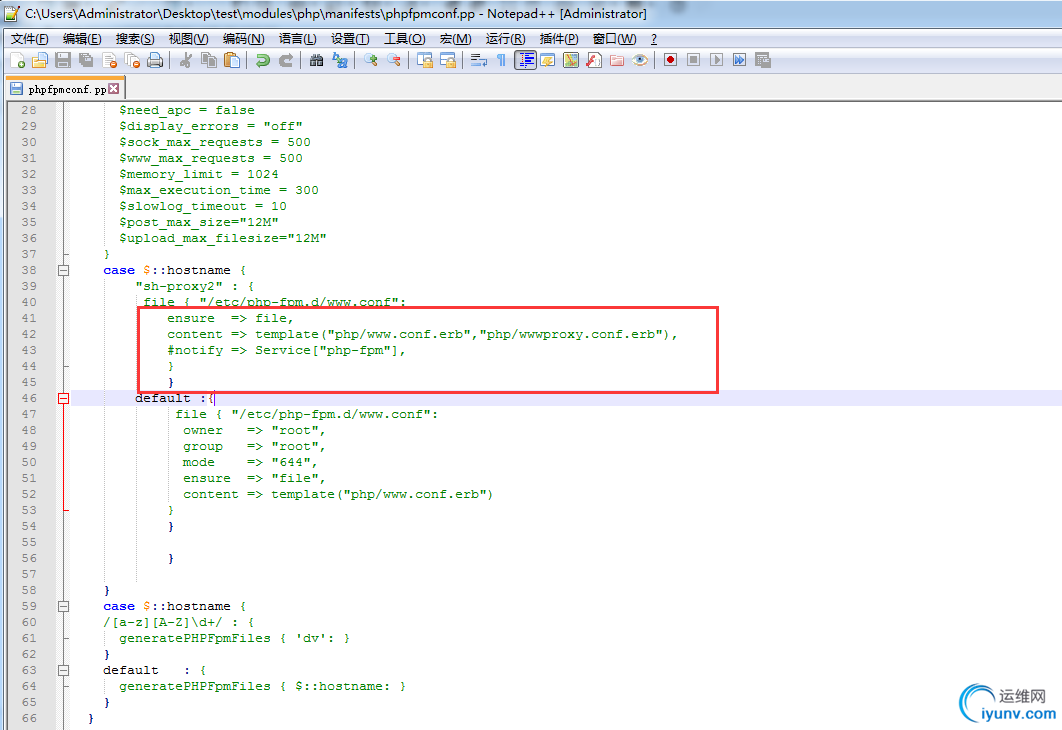Image resolution: width=1062 pixels, height=730 pixels.
Task: Open Find with the binoculars icon
Action: click(316, 60)
